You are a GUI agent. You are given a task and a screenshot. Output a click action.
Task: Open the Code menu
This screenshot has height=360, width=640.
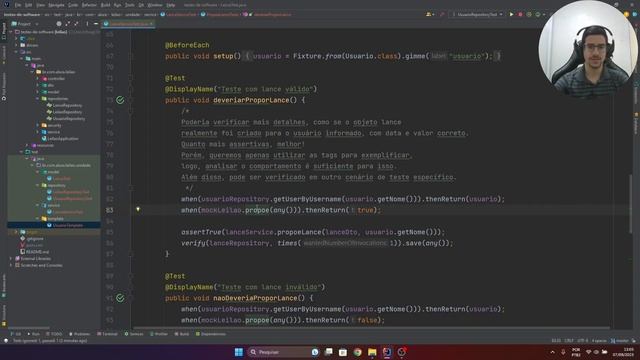click(73, 5)
